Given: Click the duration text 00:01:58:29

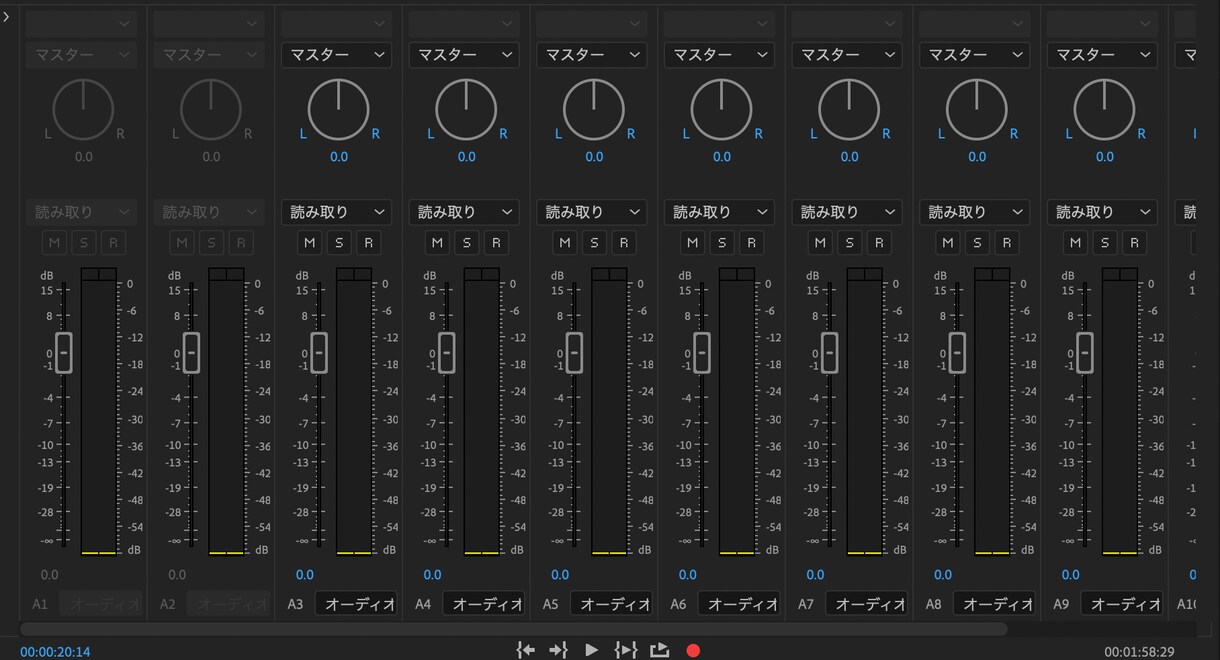Looking at the screenshot, I should coord(1139,652).
